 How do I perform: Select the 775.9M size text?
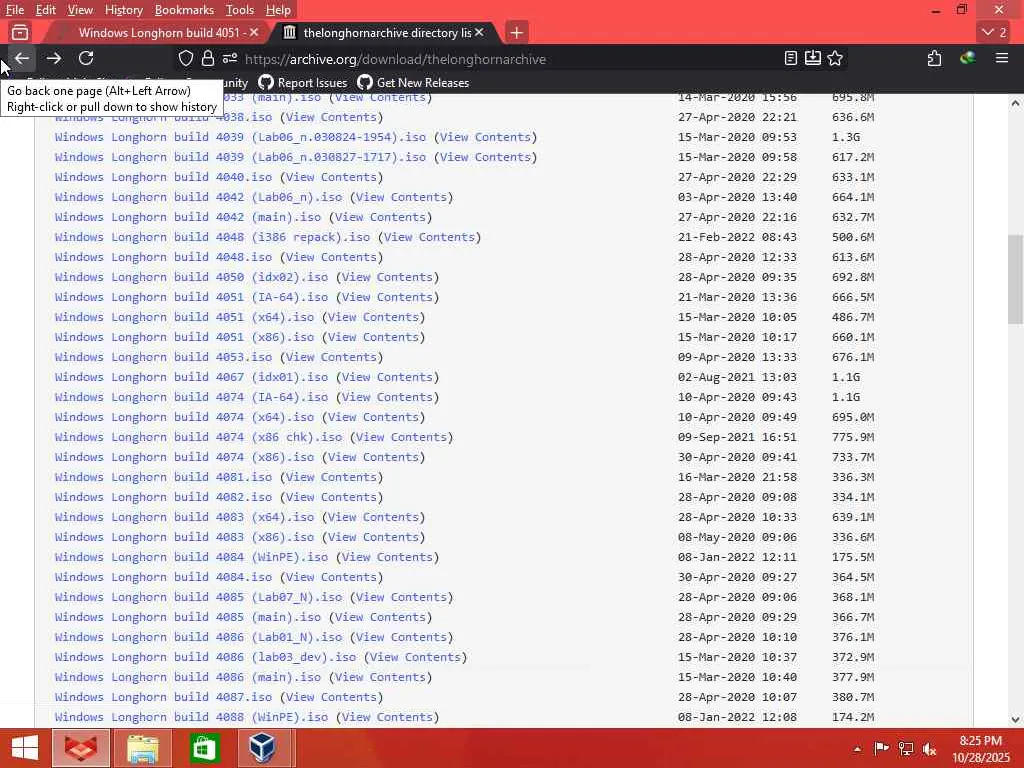[x=853, y=437]
